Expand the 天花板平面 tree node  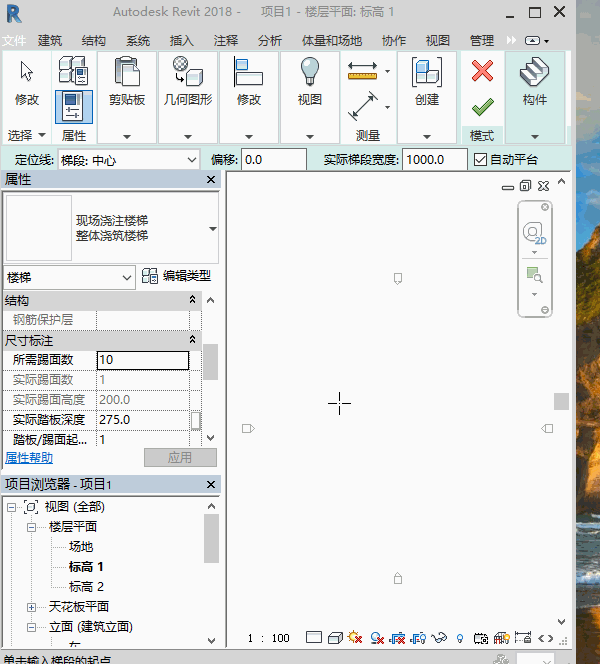31,607
